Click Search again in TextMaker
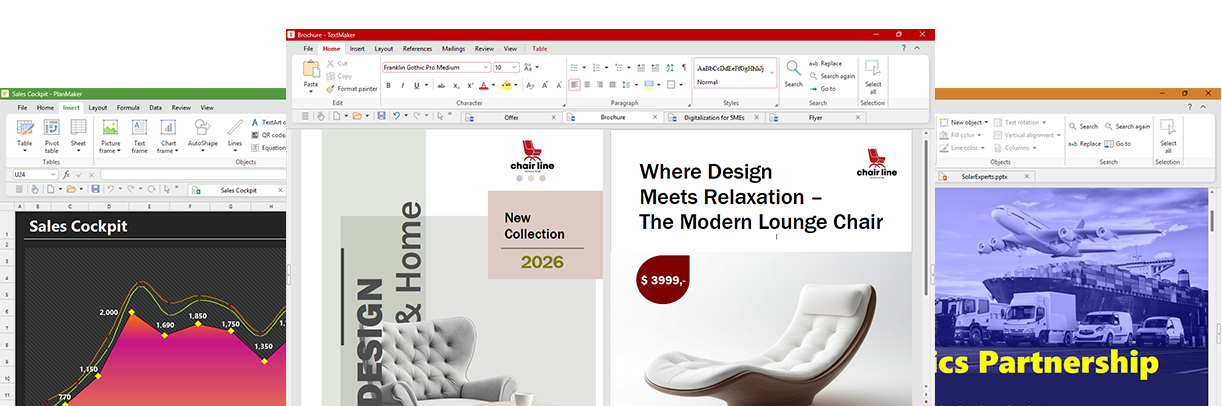This screenshot has height=406, width=1222. pos(832,76)
